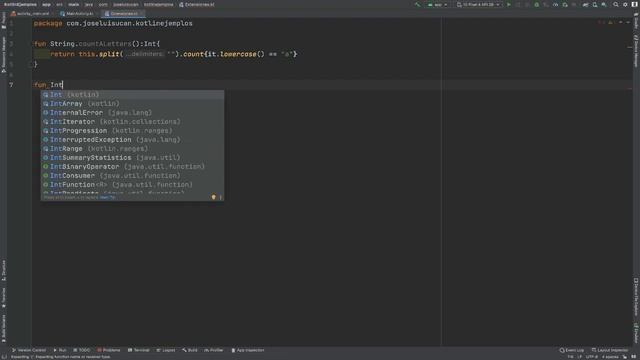Select IntRange (kotlin.ranges) suggestion

click(132, 149)
